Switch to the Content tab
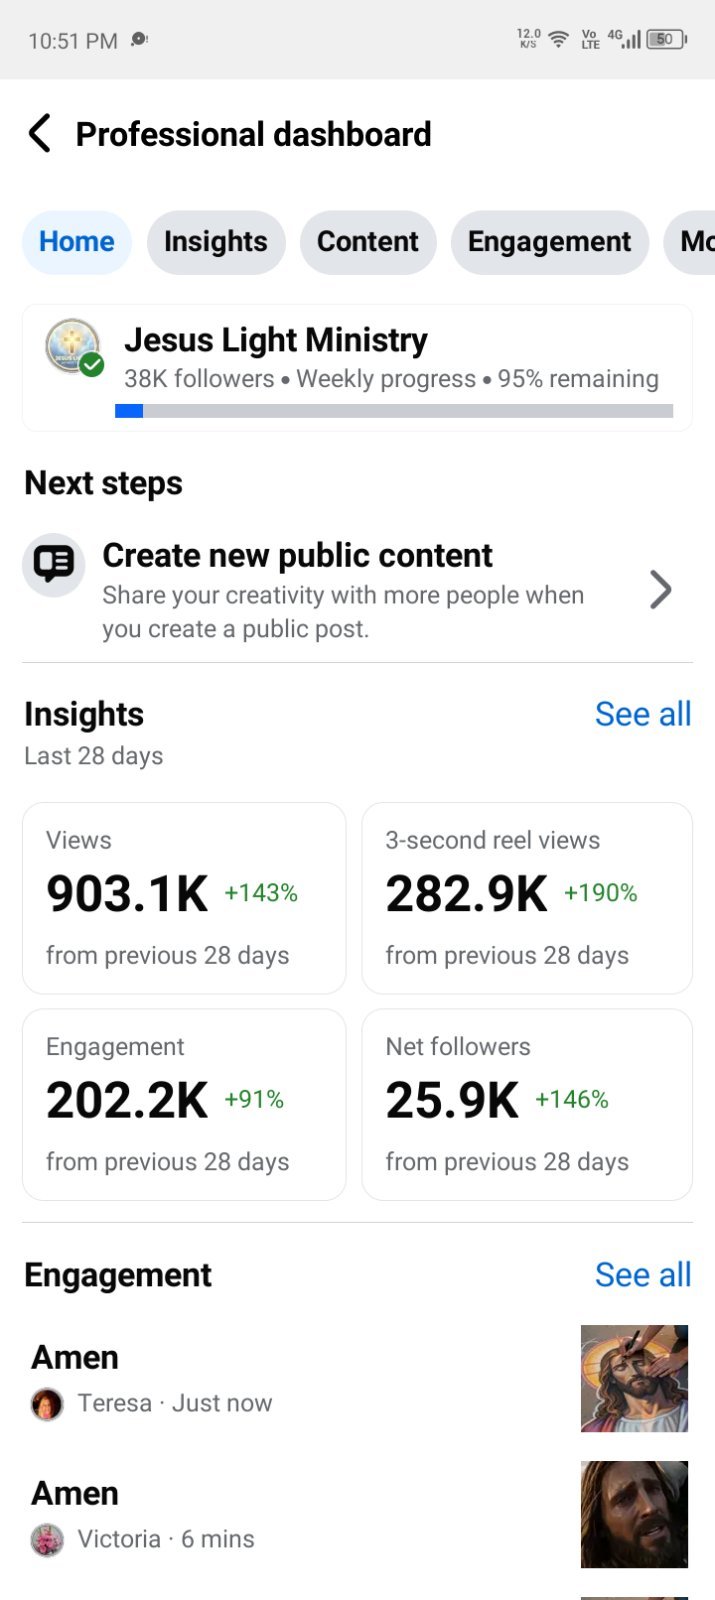Image resolution: width=715 pixels, height=1600 pixels. (368, 242)
